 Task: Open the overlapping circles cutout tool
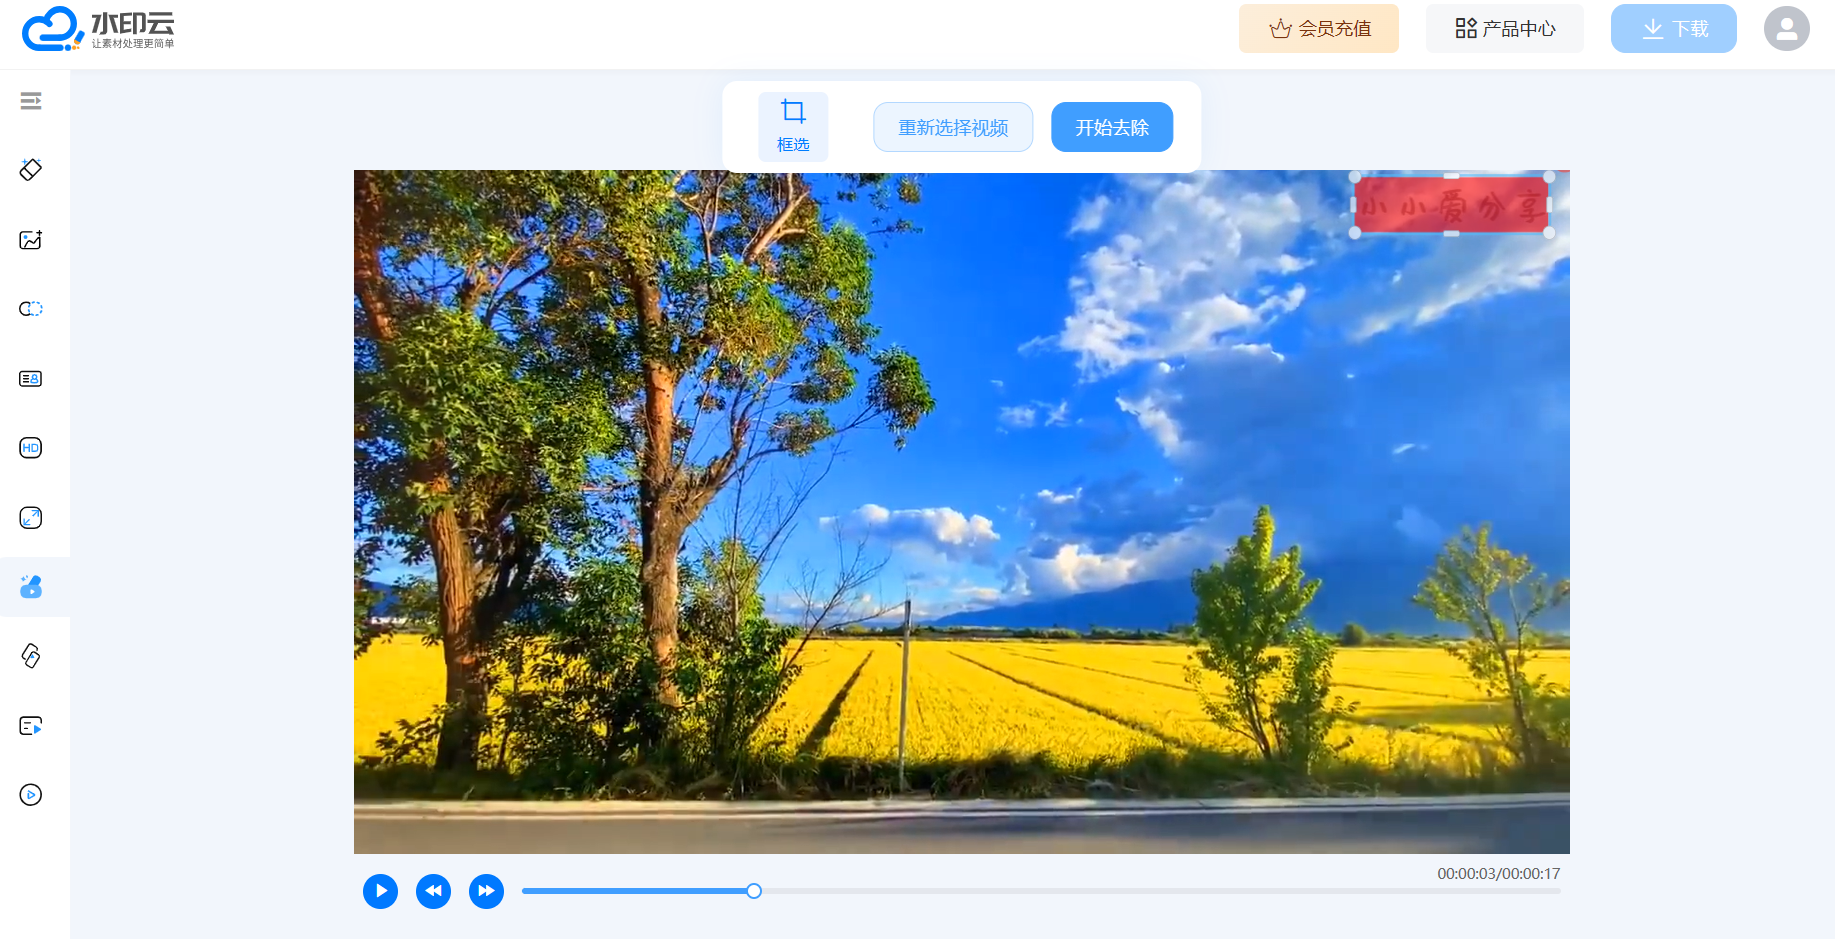[x=31, y=309]
